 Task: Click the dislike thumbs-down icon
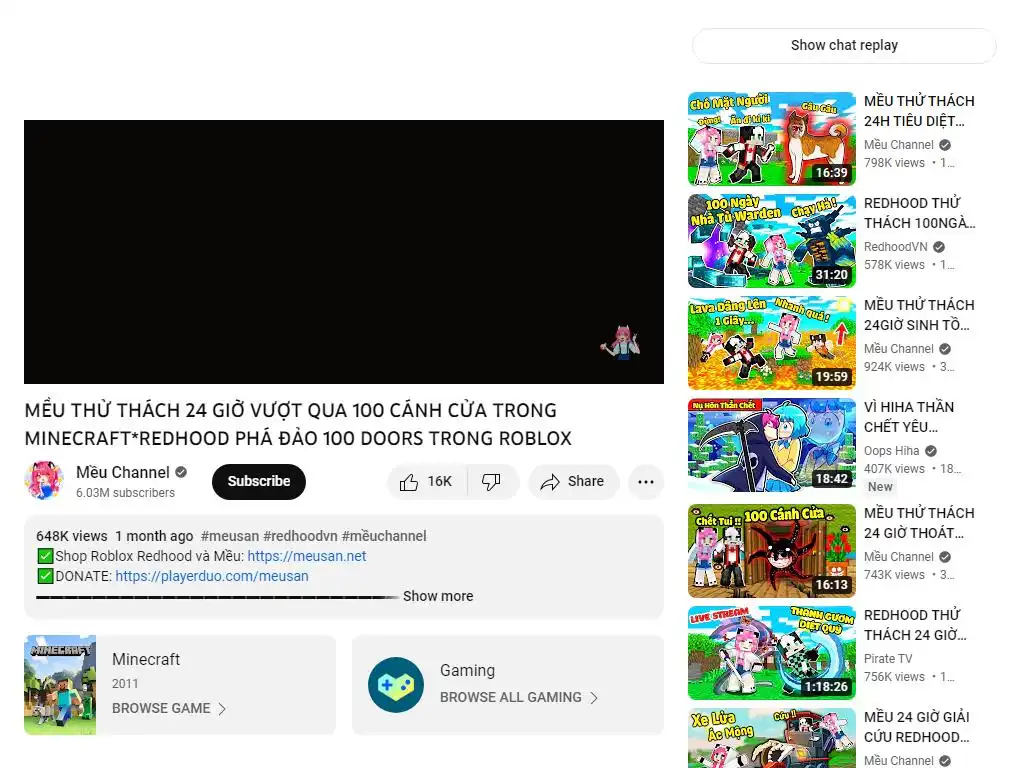pyautogui.click(x=491, y=482)
